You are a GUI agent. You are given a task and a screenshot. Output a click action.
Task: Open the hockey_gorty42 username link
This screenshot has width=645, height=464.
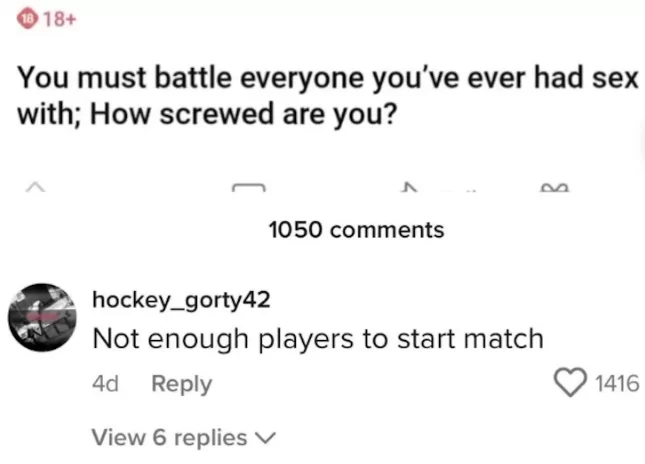[x=180, y=300]
